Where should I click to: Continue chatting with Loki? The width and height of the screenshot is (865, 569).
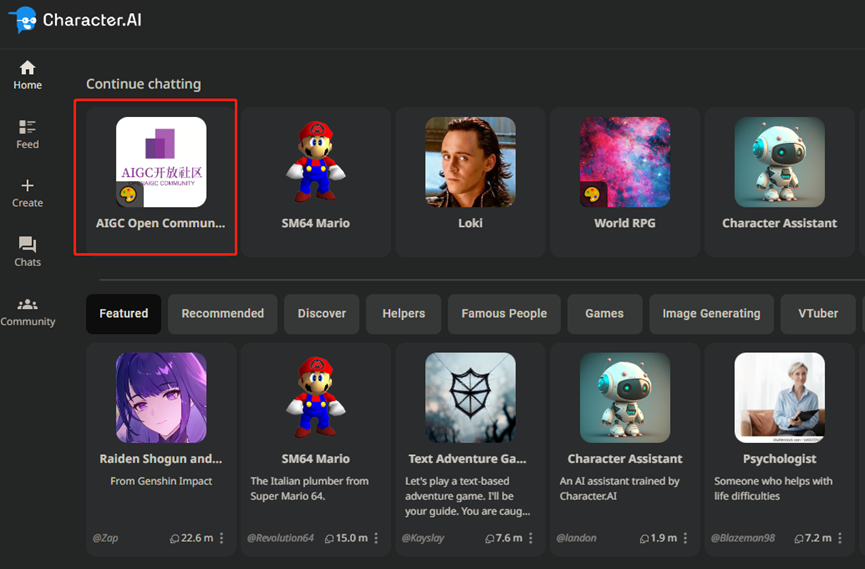click(470, 175)
